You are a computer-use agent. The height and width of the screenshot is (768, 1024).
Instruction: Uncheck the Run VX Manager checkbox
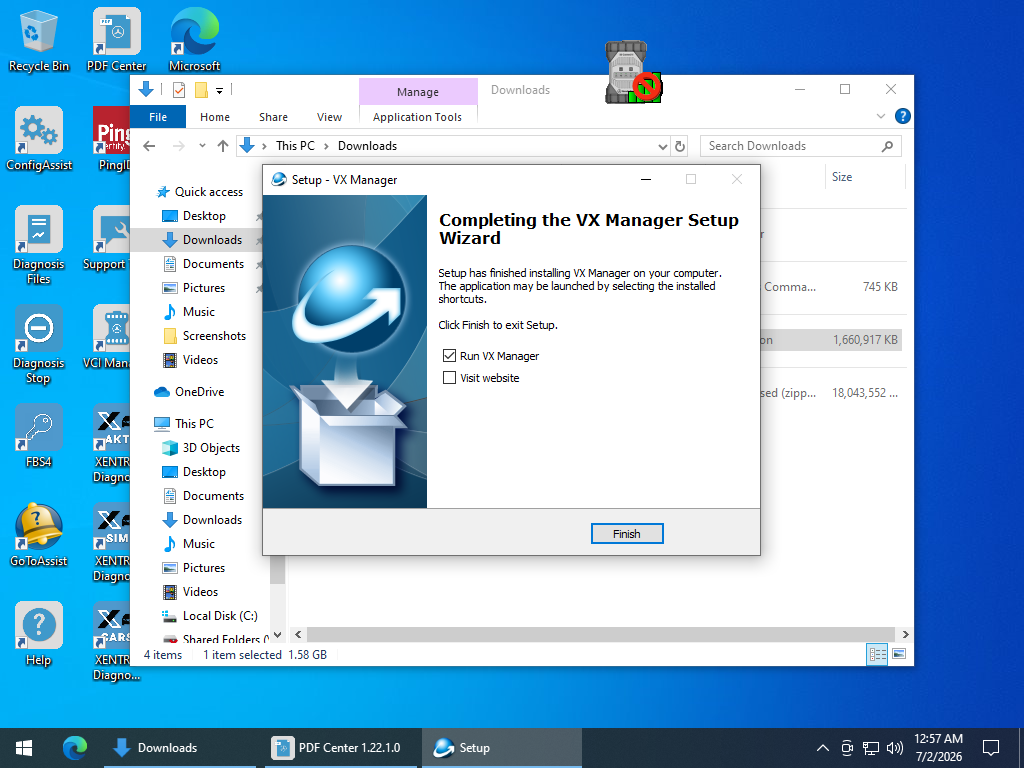(x=449, y=355)
